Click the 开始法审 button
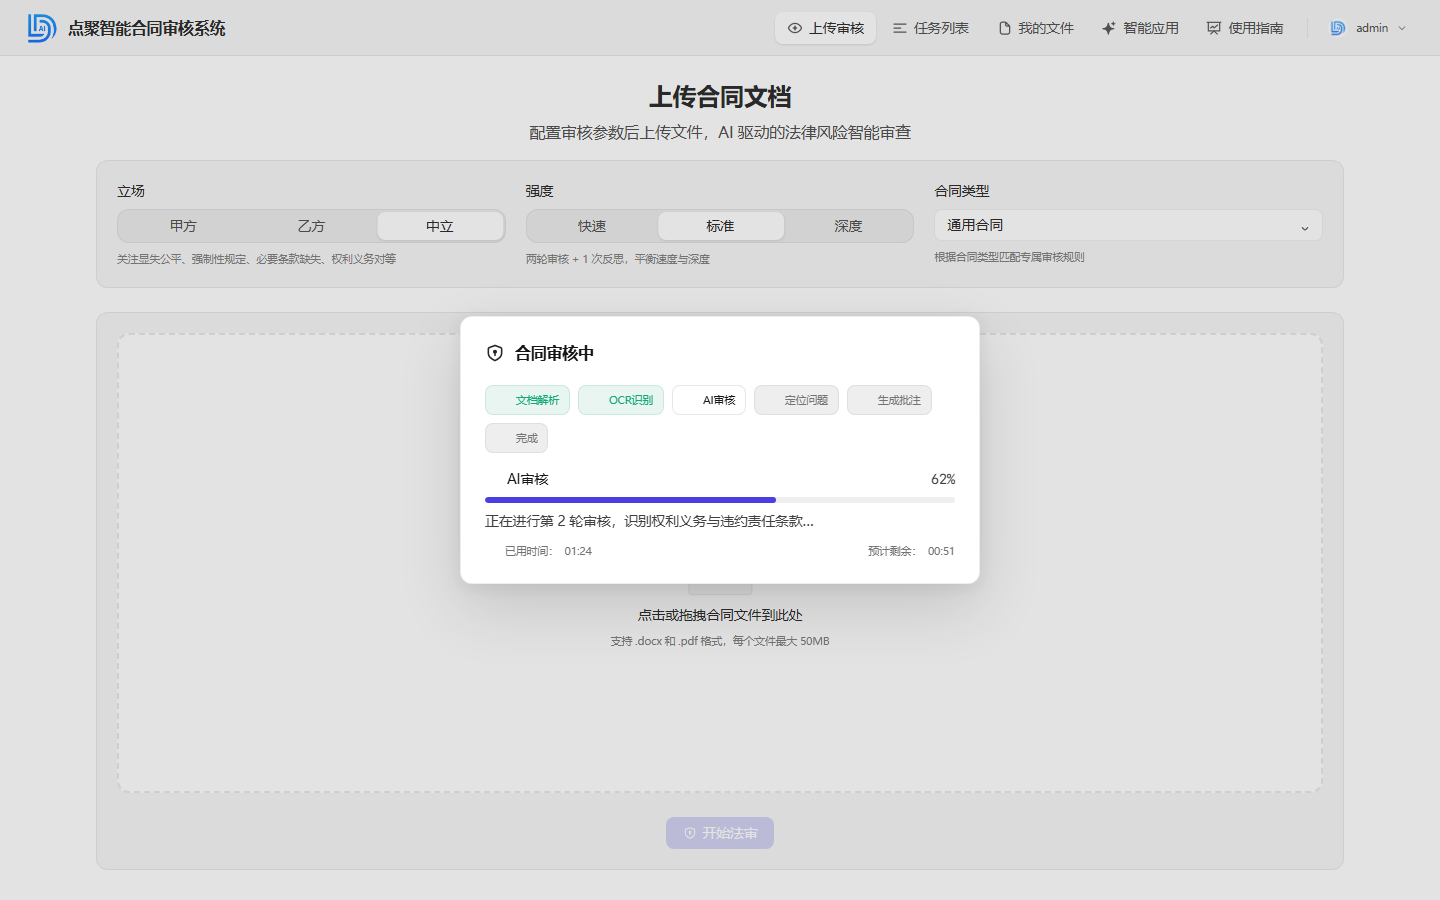This screenshot has height=900, width=1440. pos(720,833)
